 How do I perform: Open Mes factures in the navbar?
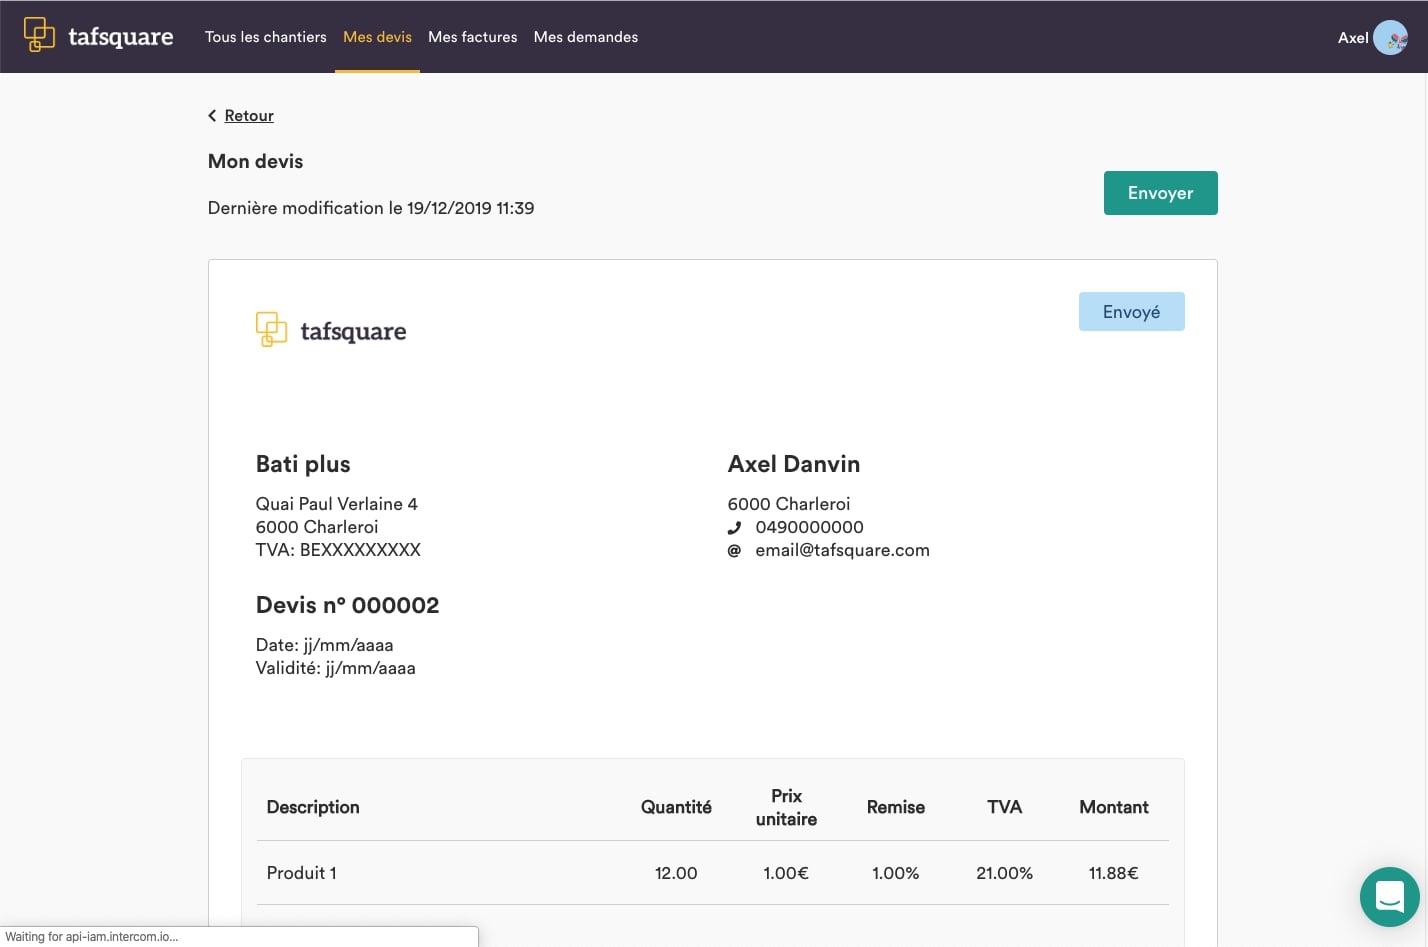(x=473, y=37)
